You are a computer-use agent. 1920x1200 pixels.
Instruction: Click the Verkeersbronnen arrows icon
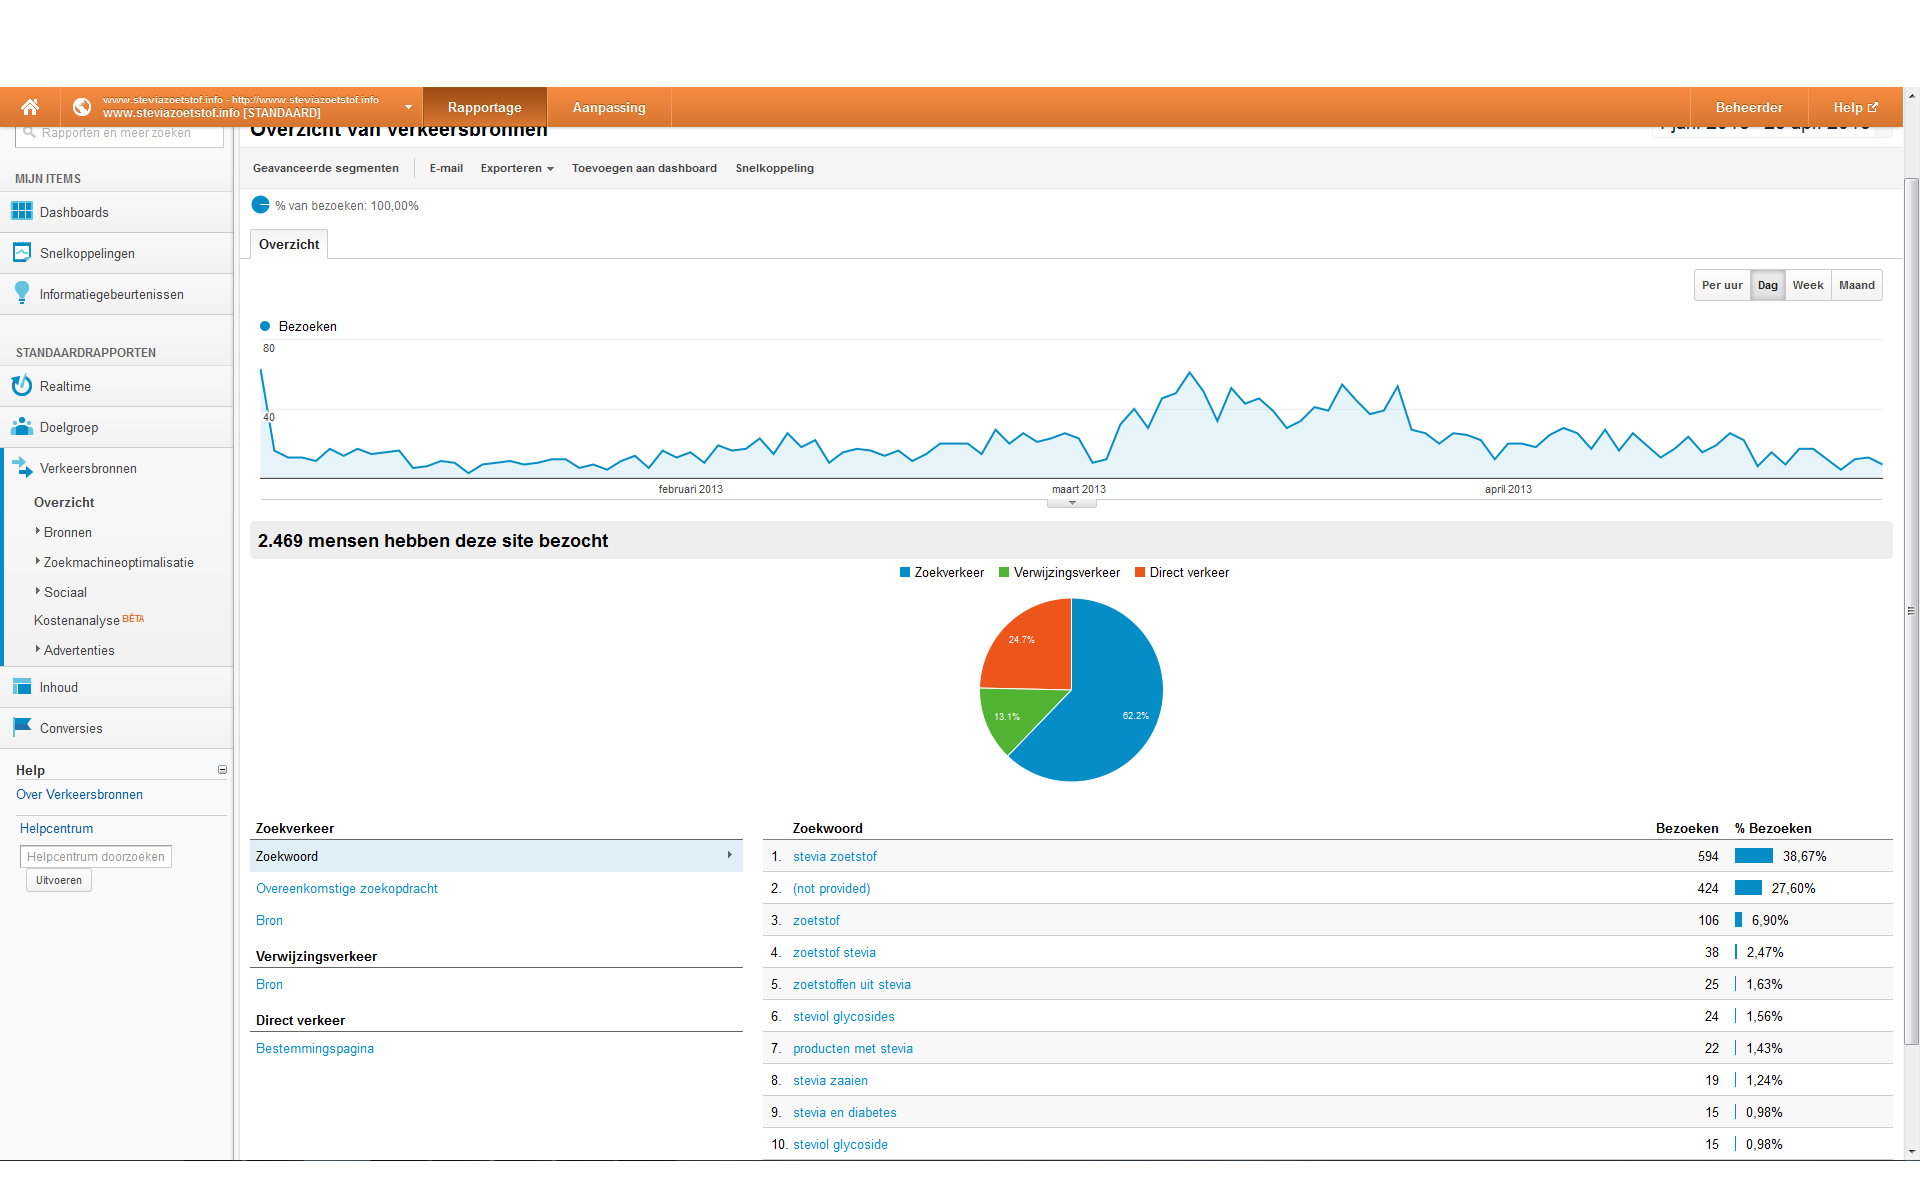pos(22,467)
